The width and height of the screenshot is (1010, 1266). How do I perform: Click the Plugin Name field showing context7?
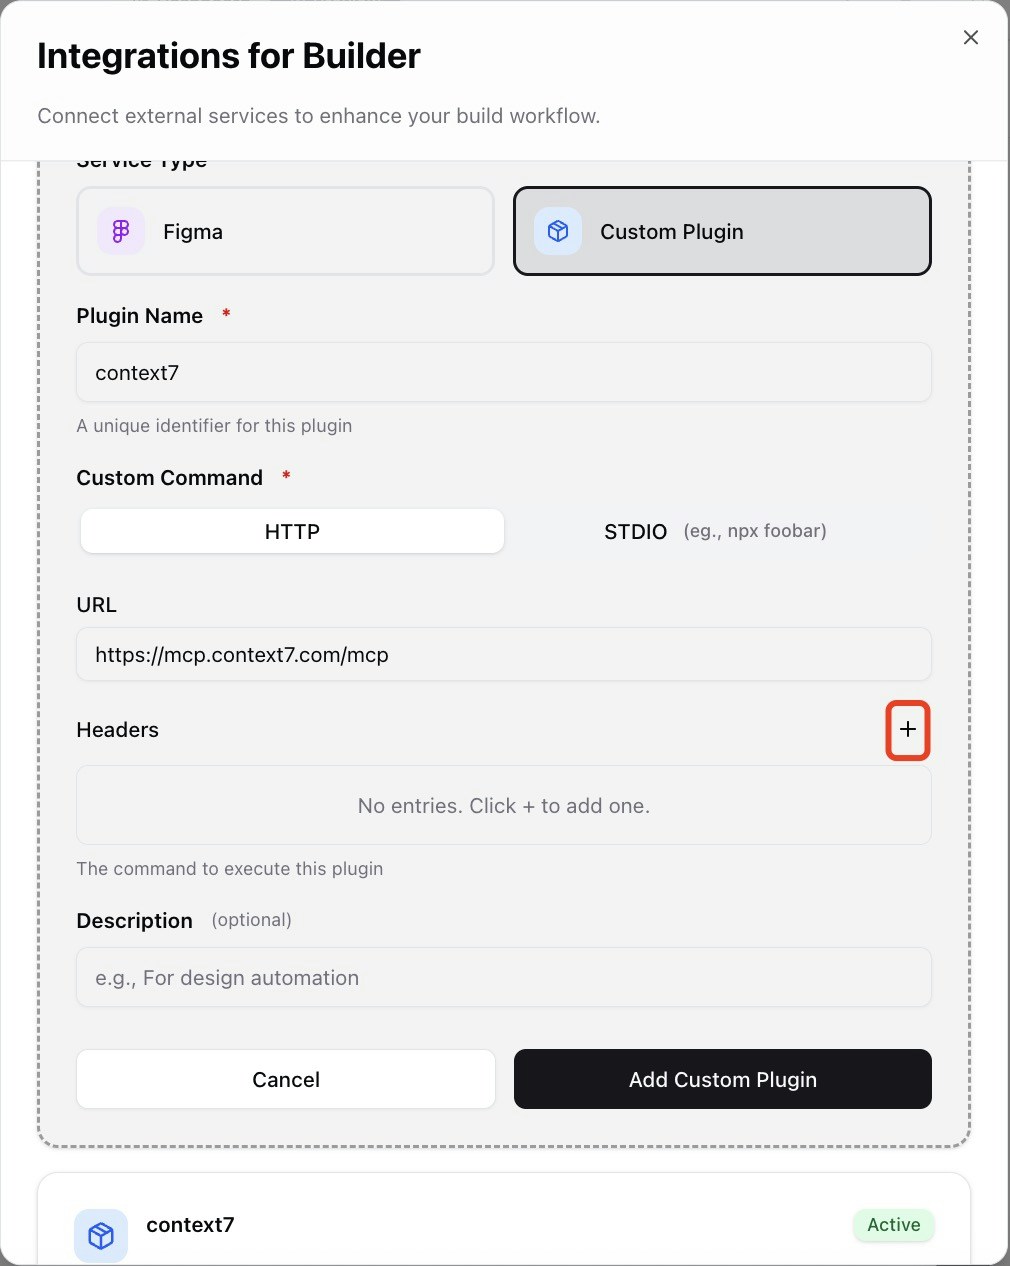coord(503,372)
